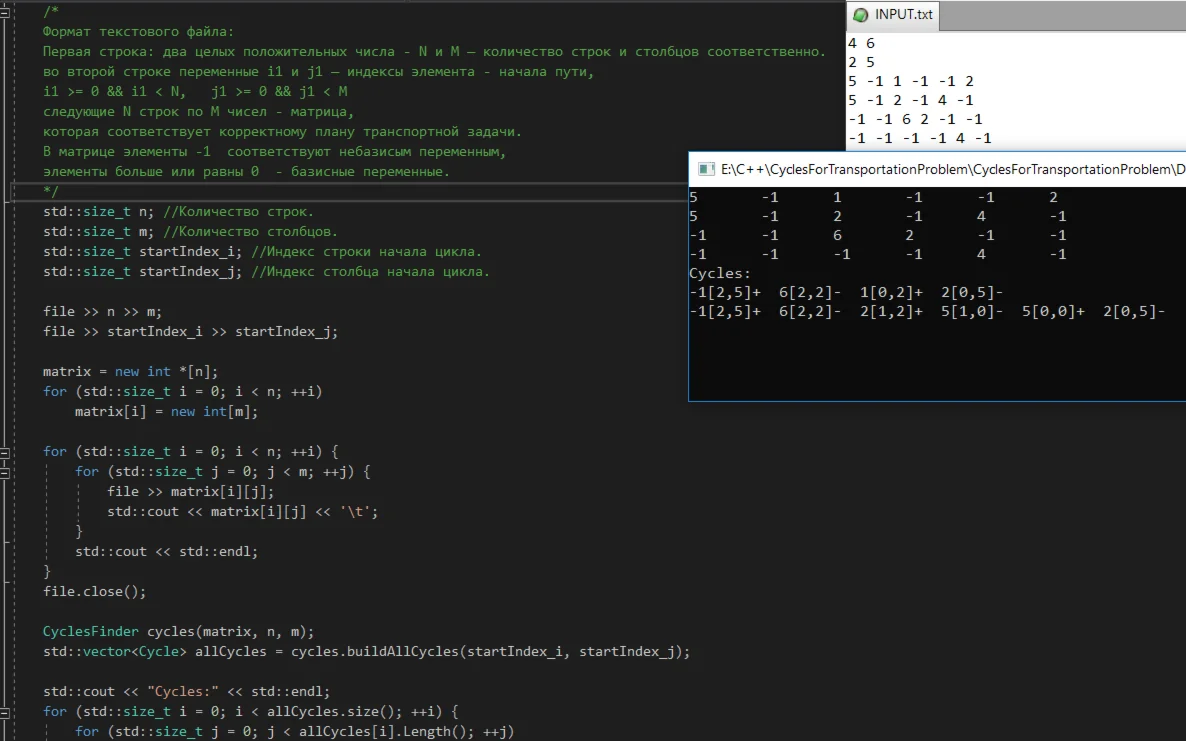Image resolution: width=1186 pixels, height=741 pixels.
Task: Open the console window system menu icon
Action: coord(706,169)
